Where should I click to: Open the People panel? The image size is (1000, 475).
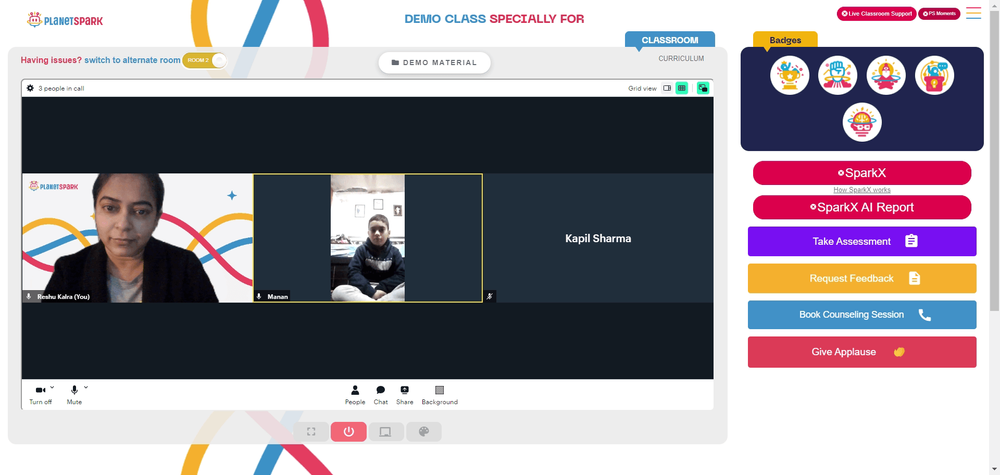pyautogui.click(x=355, y=395)
